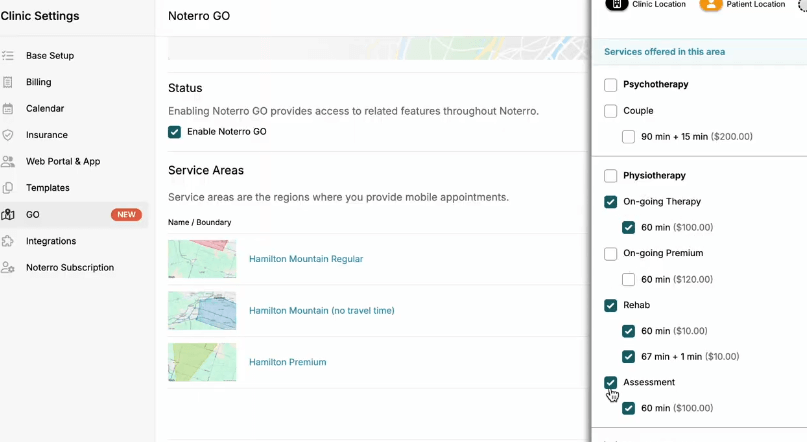This screenshot has height=442, width=807.
Task: Click the Clinic Settings sidebar title
Action: pos(40,16)
